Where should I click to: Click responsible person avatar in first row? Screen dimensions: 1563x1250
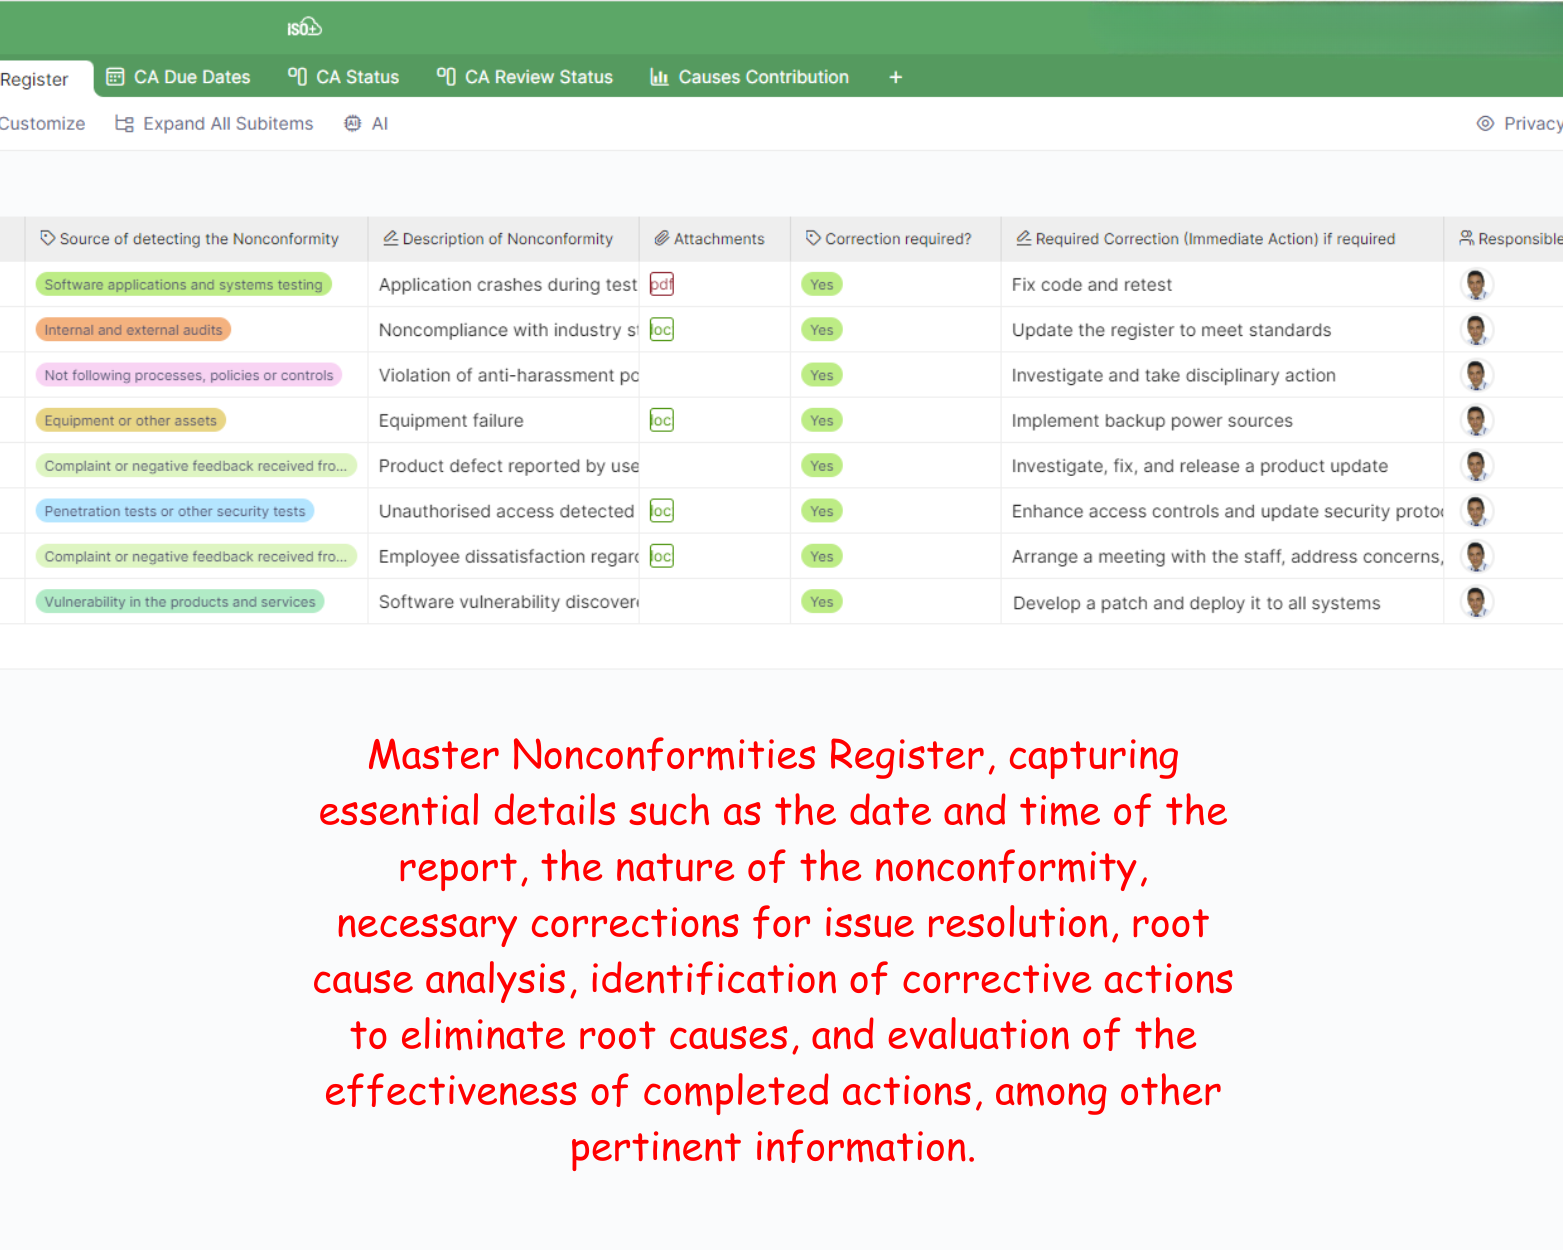pyautogui.click(x=1475, y=284)
